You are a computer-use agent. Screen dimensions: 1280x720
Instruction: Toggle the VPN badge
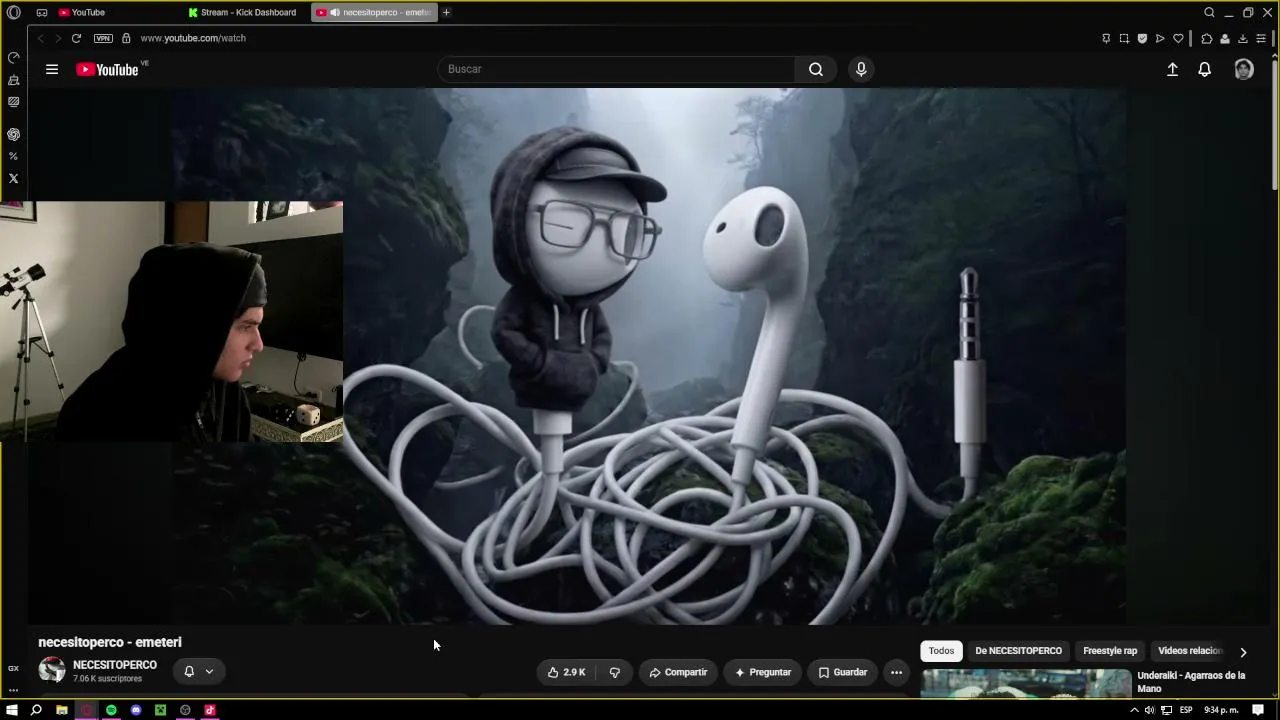pos(103,38)
